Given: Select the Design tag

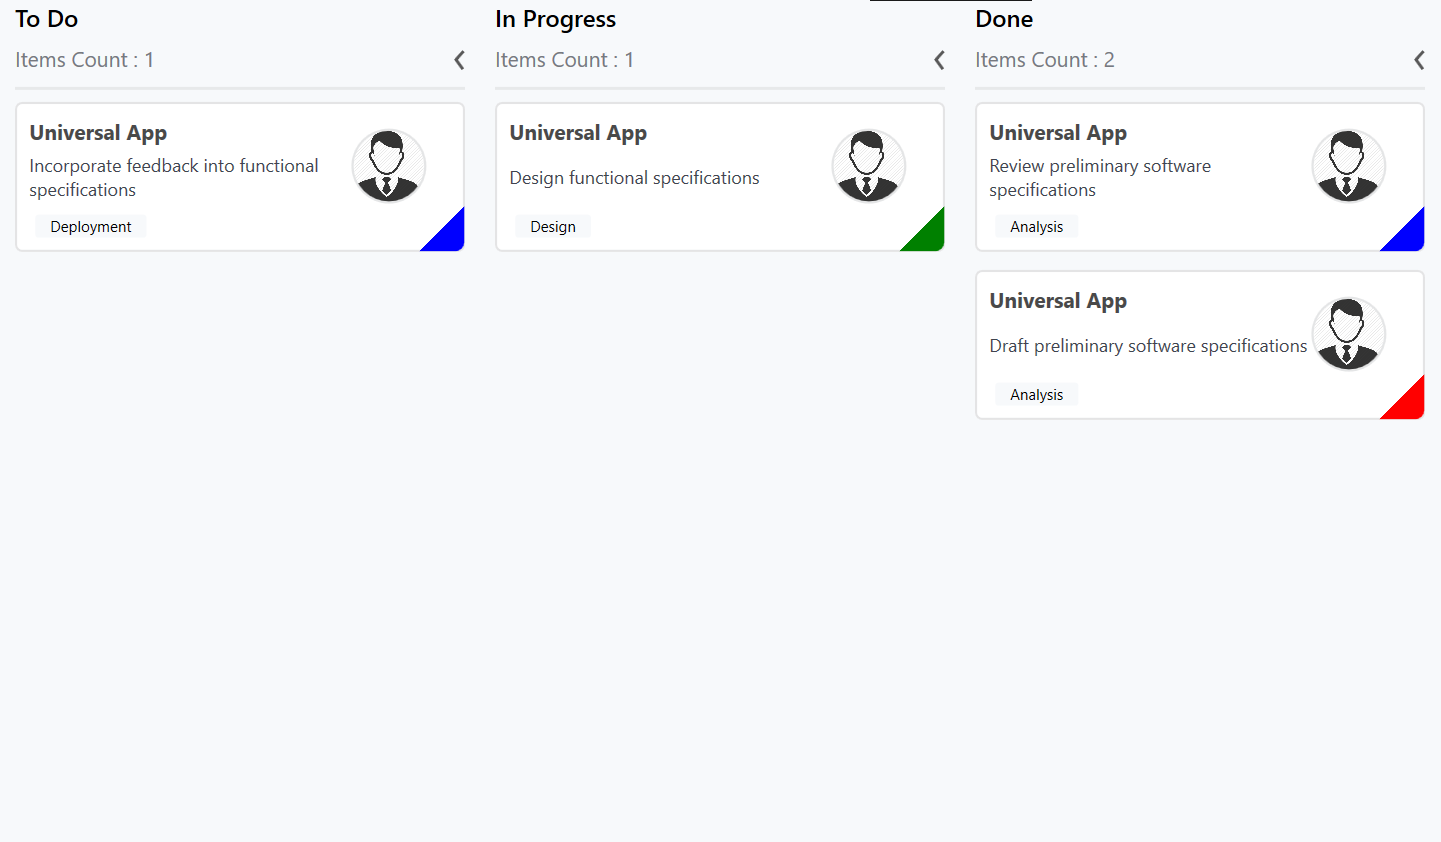Looking at the screenshot, I should (553, 227).
